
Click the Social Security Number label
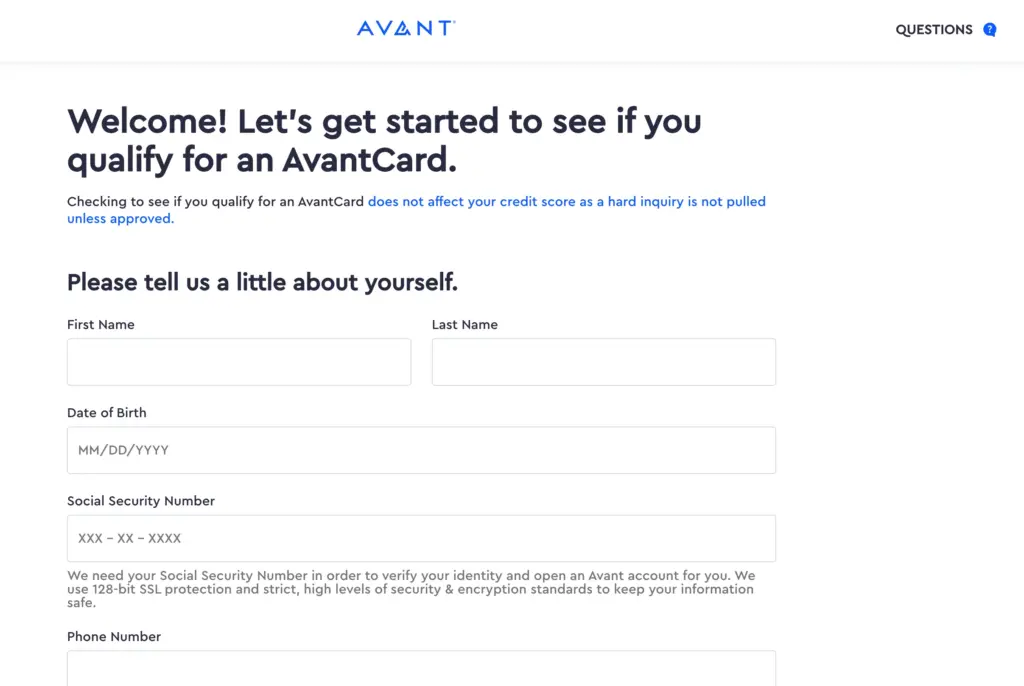(x=141, y=500)
